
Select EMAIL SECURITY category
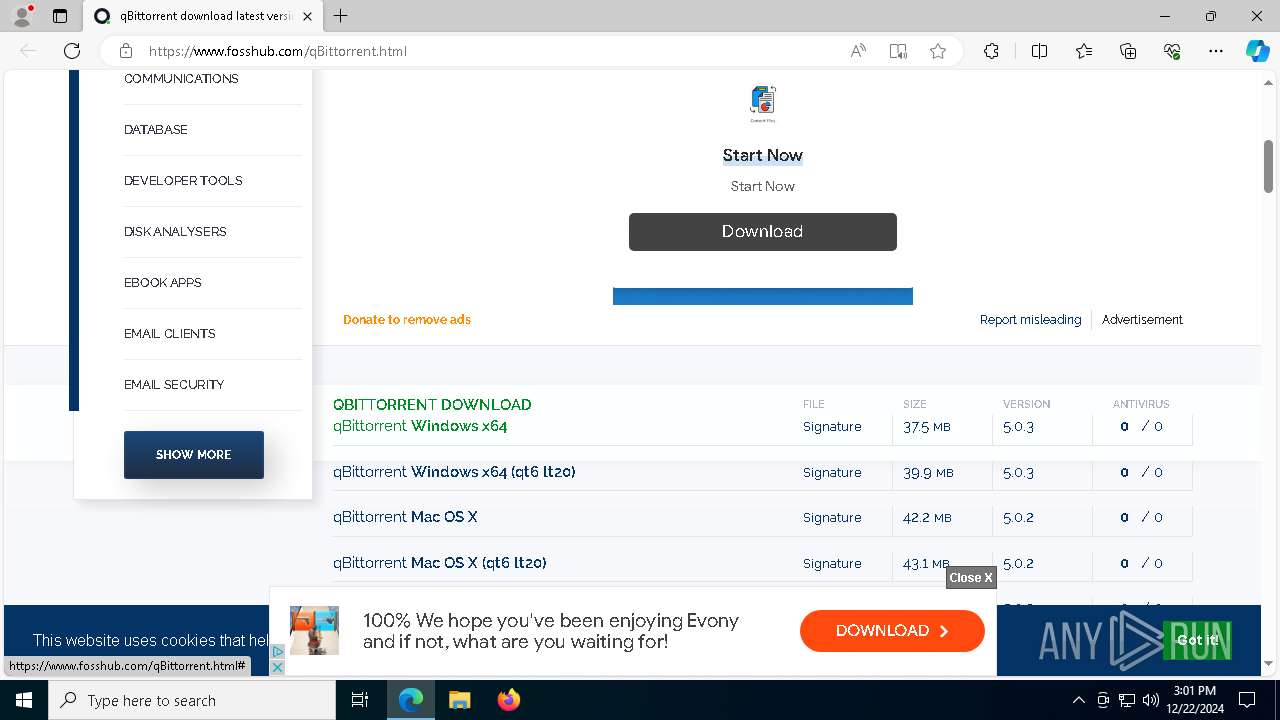(174, 385)
